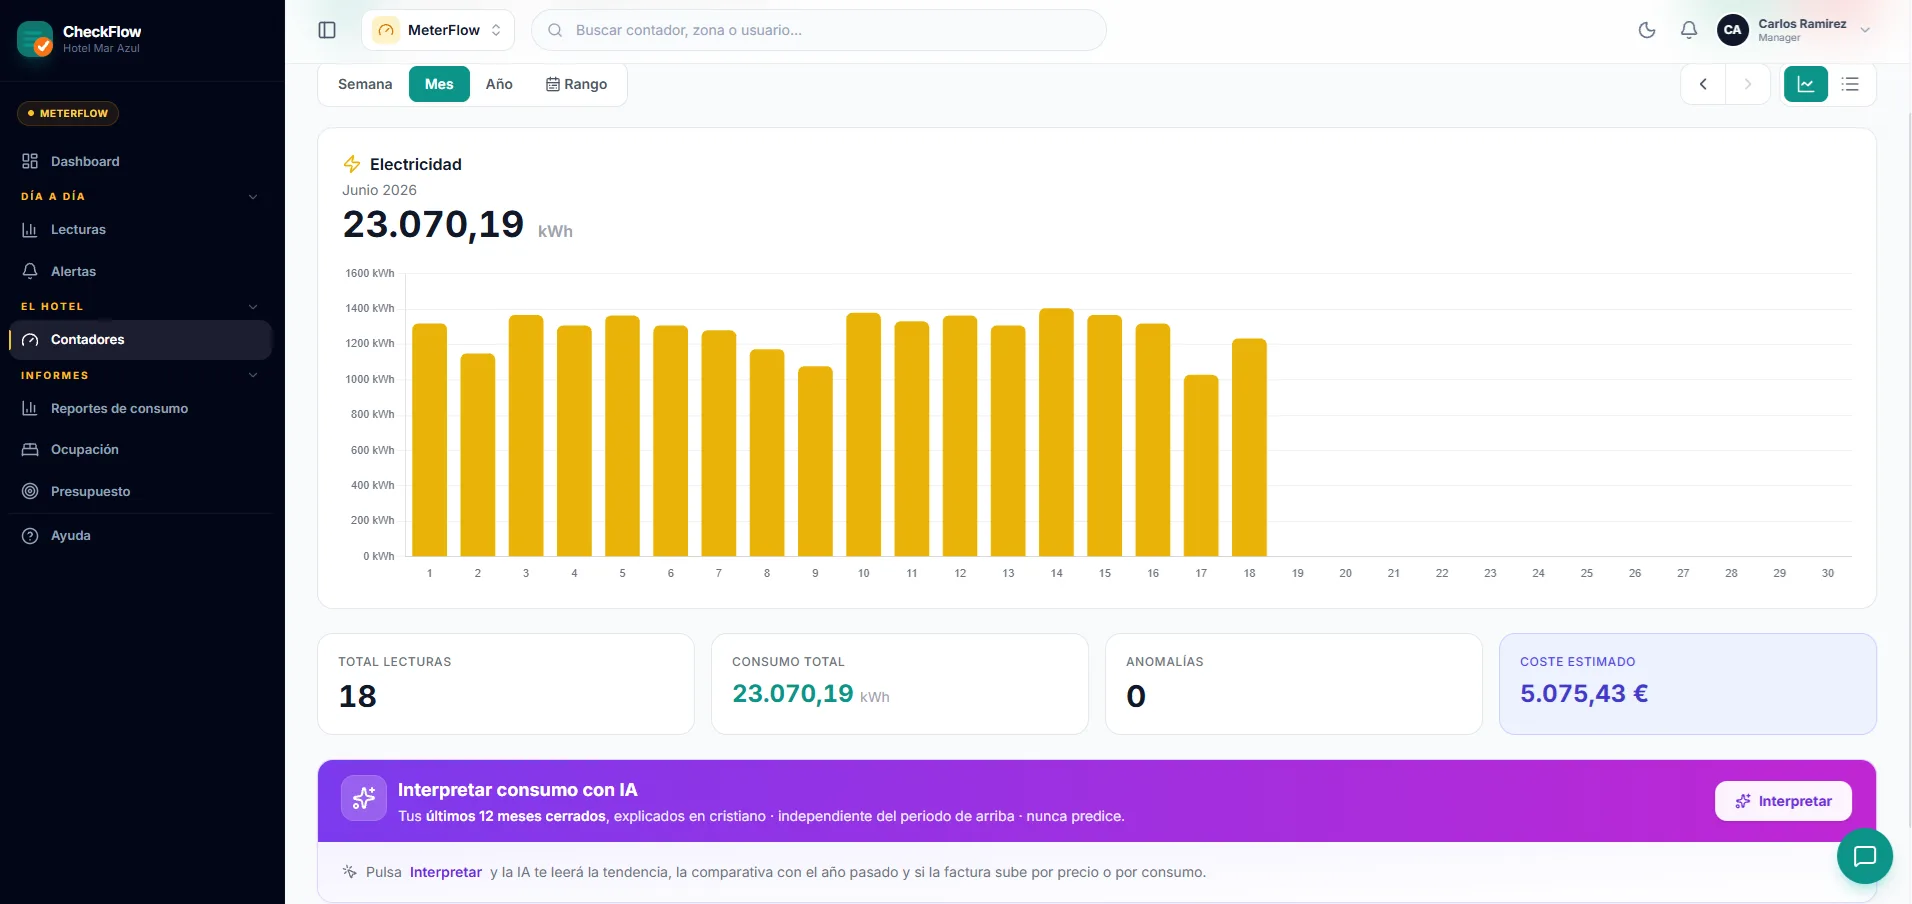Open Presupuesto in the sidebar
The width and height of the screenshot is (1912, 904).
140,491
